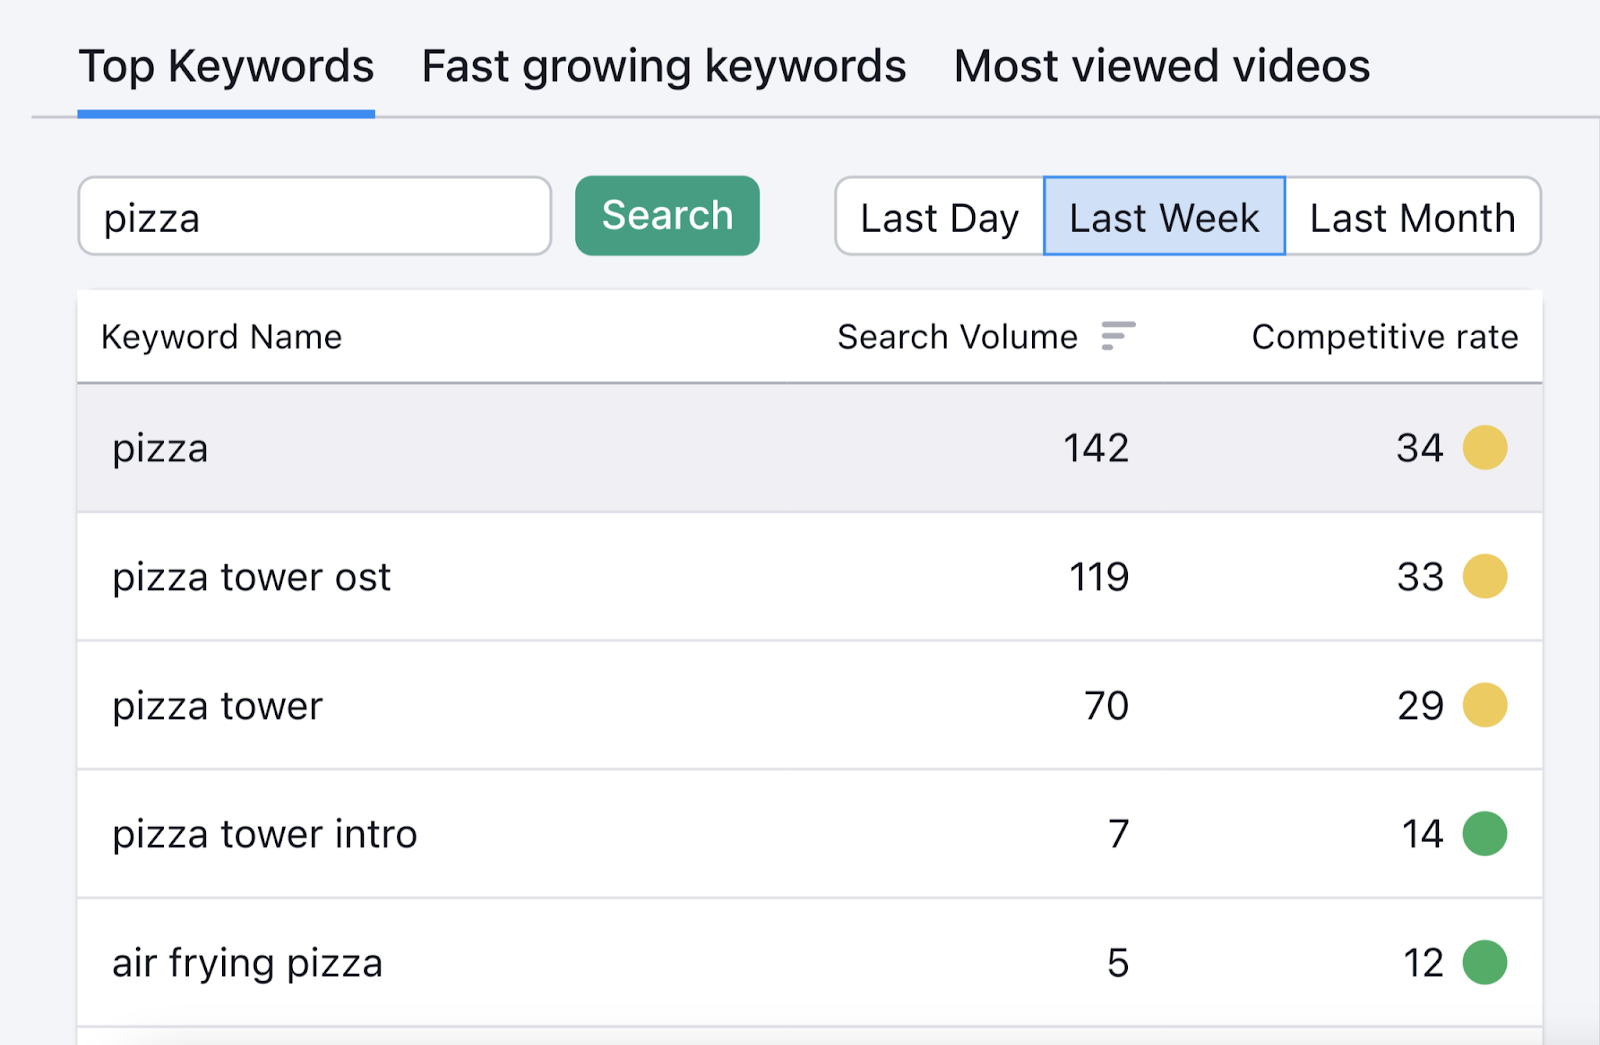Click the Keyword Name column header
Viewport: 1600px width, 1045px height.
tap(221, 337)
